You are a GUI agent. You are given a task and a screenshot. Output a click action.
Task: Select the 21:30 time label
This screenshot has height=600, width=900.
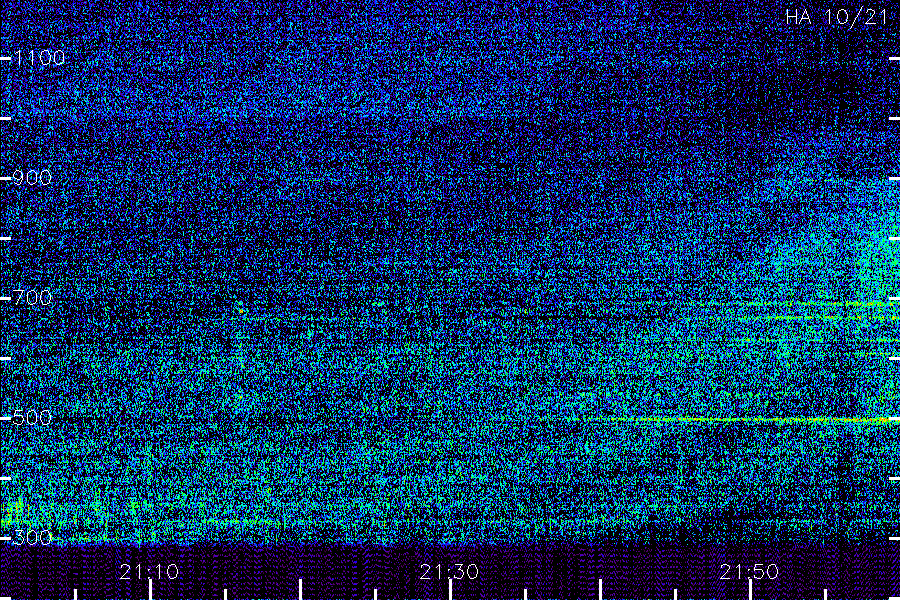click(x=449, y=571)
